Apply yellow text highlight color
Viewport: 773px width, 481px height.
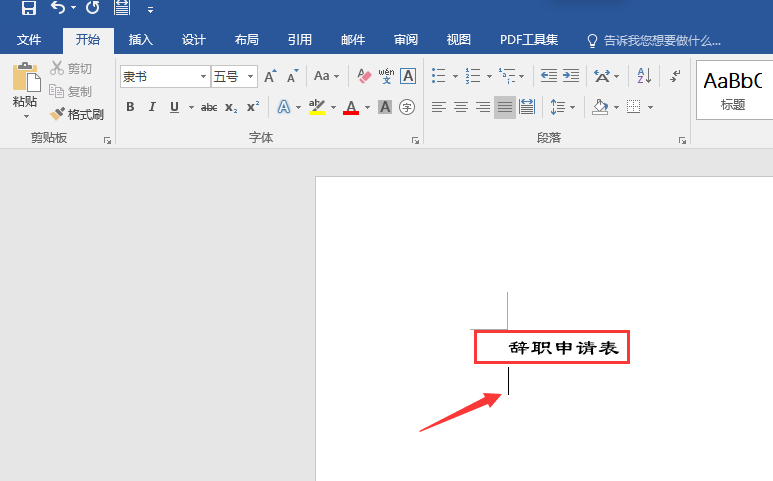point(316,107)
